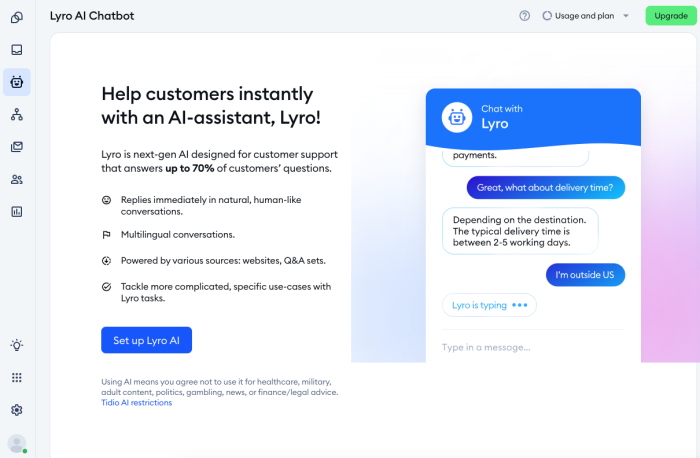Click the Type in a message field
Screen dimensions: 700x458
tap(533, 347)
